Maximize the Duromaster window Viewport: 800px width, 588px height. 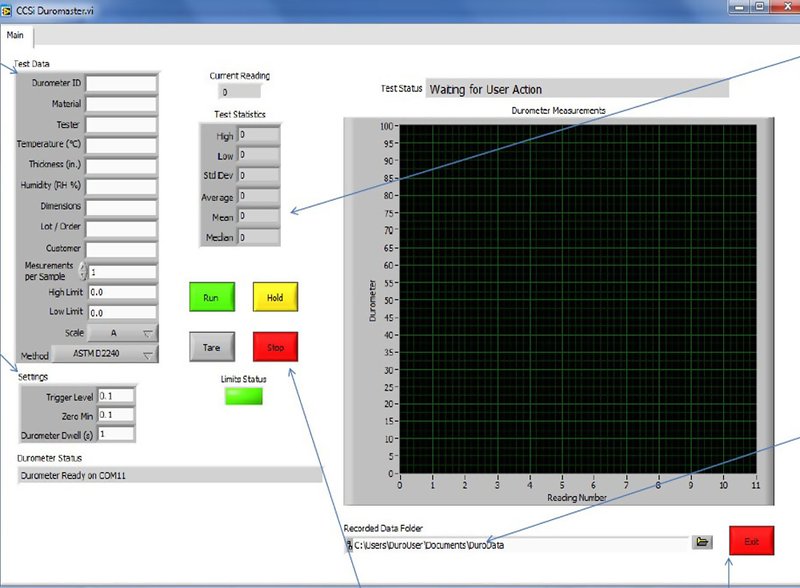[761, 7]
